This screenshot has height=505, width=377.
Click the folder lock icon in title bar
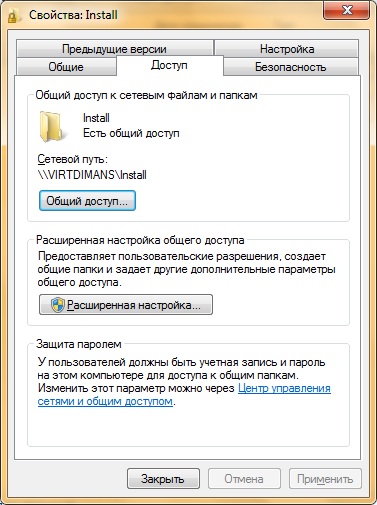coord(12,16)
